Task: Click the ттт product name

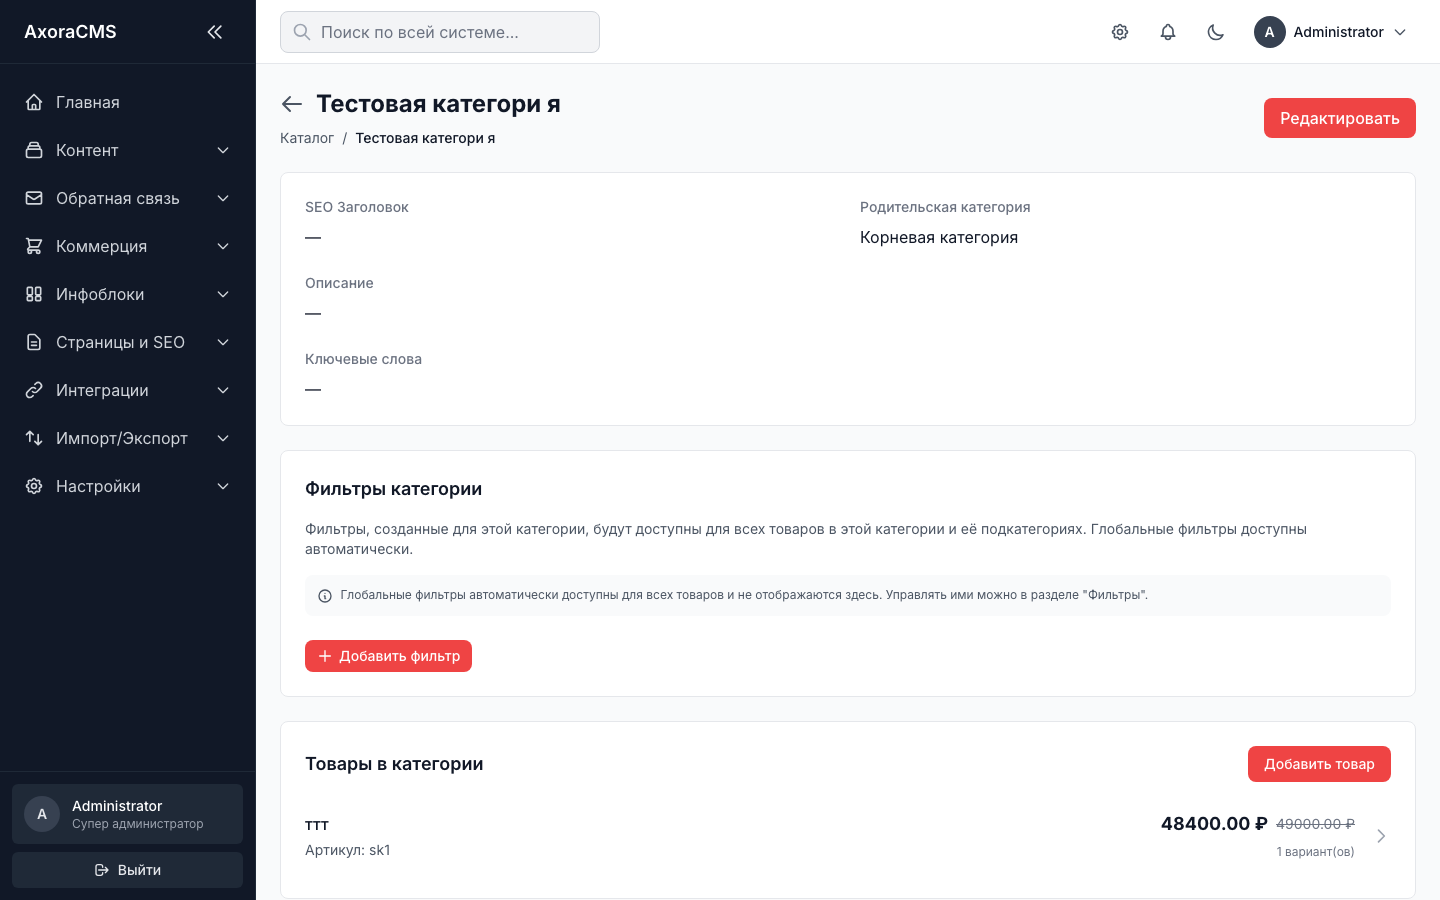Action: point(317,826)
